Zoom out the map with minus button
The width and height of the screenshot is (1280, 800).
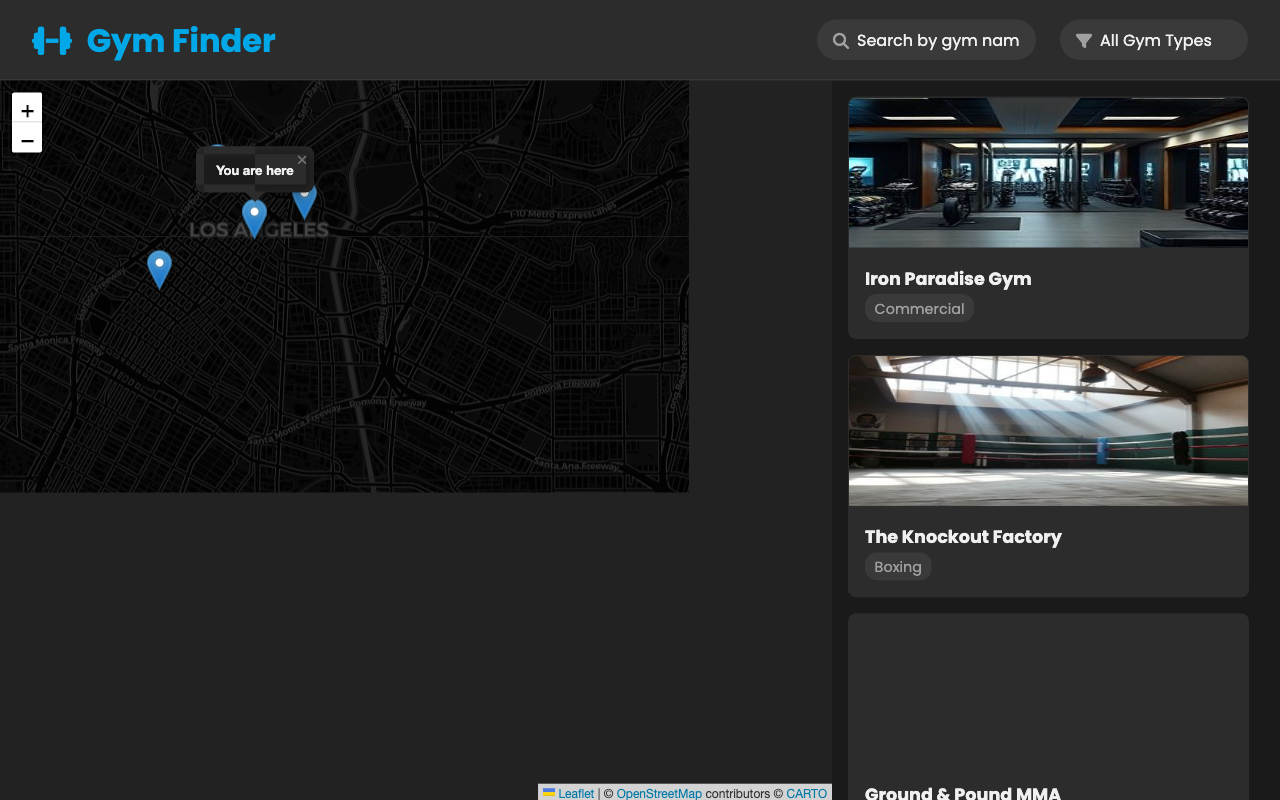tap(27, 139)
